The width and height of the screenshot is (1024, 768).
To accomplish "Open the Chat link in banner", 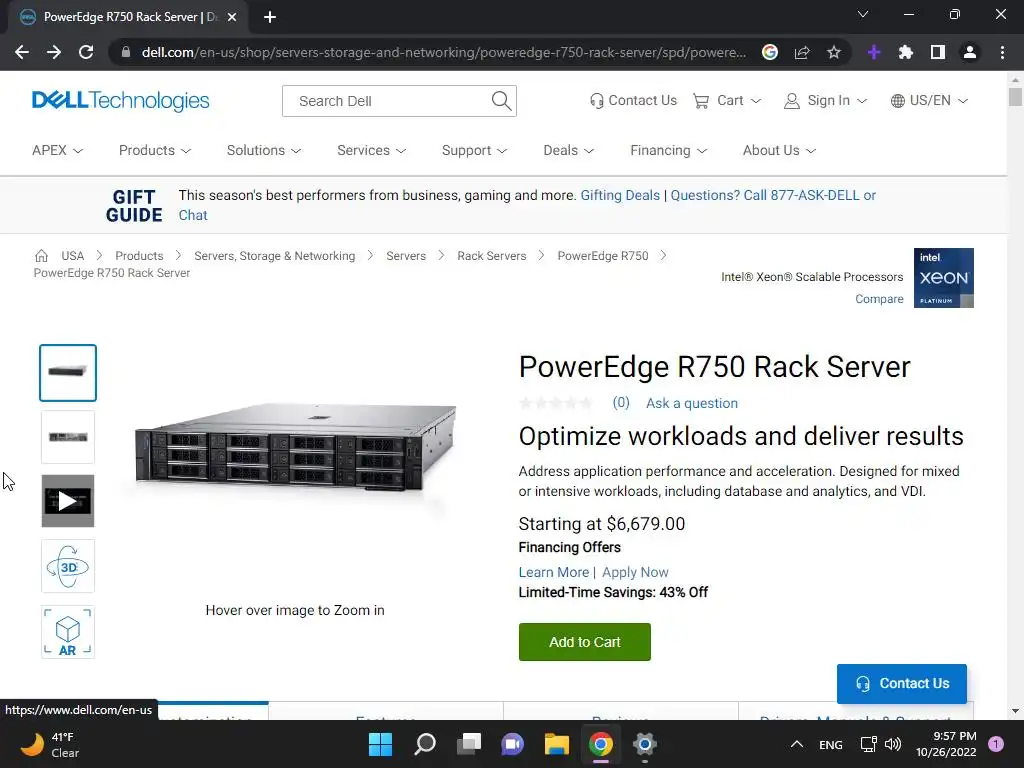I will (x=193, y=216).
